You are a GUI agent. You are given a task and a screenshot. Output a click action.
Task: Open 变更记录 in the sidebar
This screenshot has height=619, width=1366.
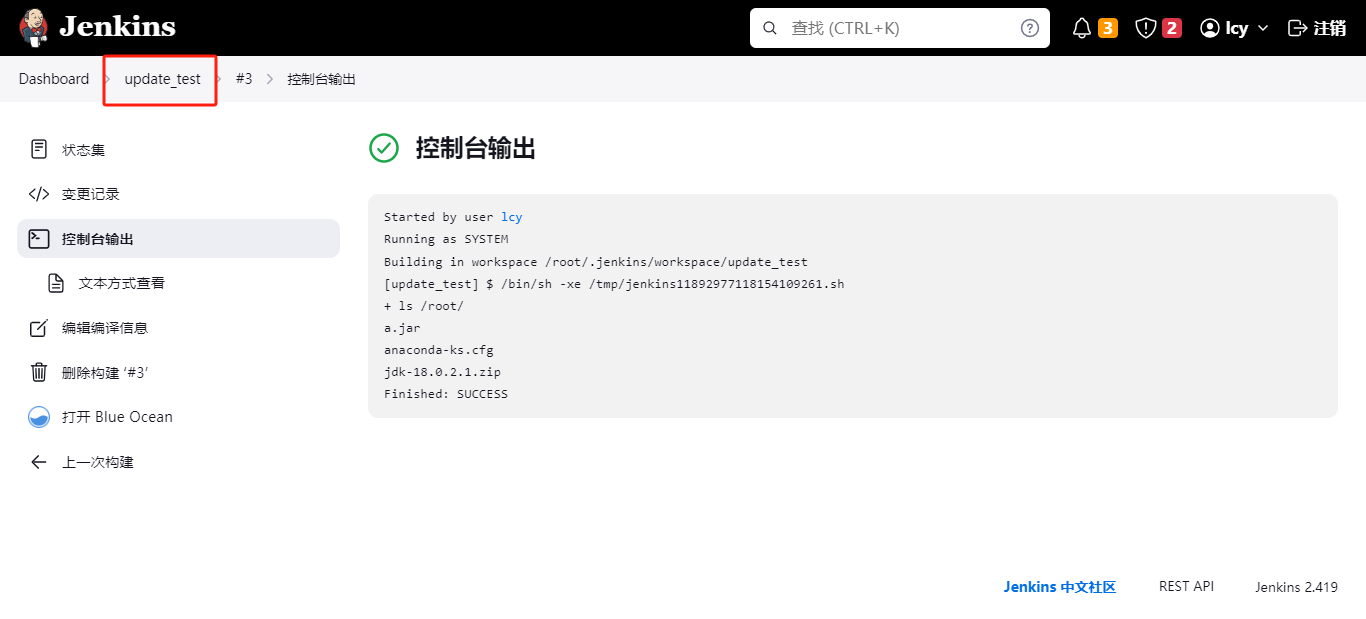pyautogui.click(x=178, y=194)
